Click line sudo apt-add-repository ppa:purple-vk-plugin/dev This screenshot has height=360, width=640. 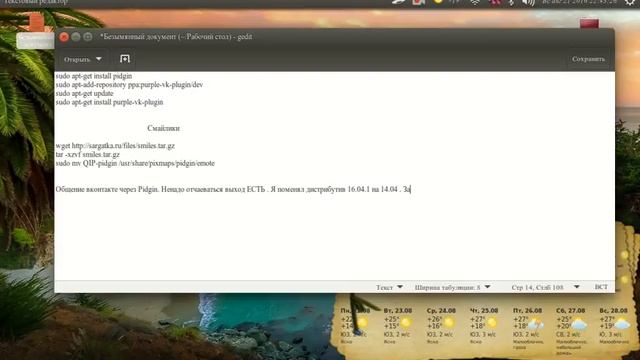tap(129, 84)
